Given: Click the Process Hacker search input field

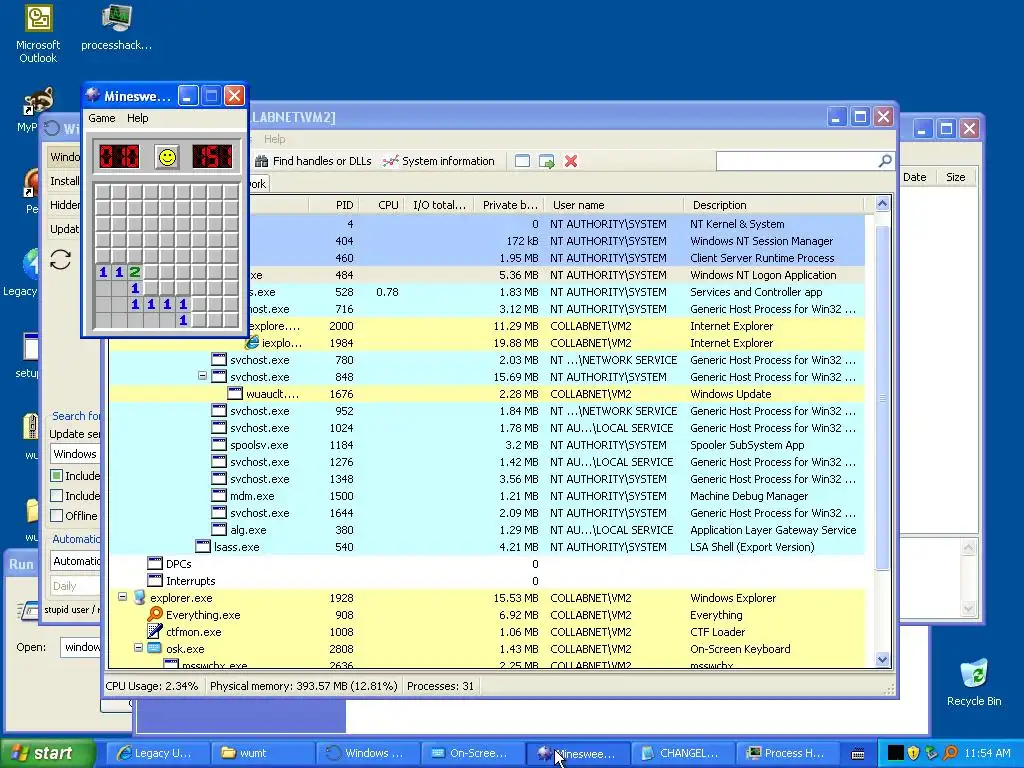Looking at the screenshot, I should 797,161.
